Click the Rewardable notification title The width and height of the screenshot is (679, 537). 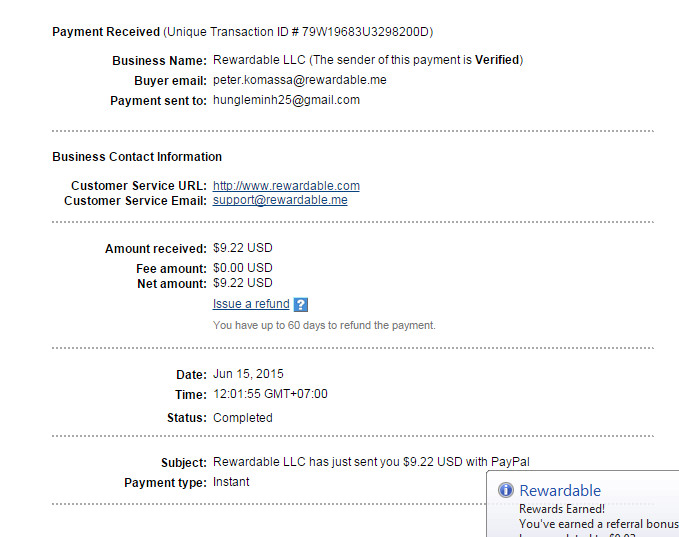(x=560, y=490)
